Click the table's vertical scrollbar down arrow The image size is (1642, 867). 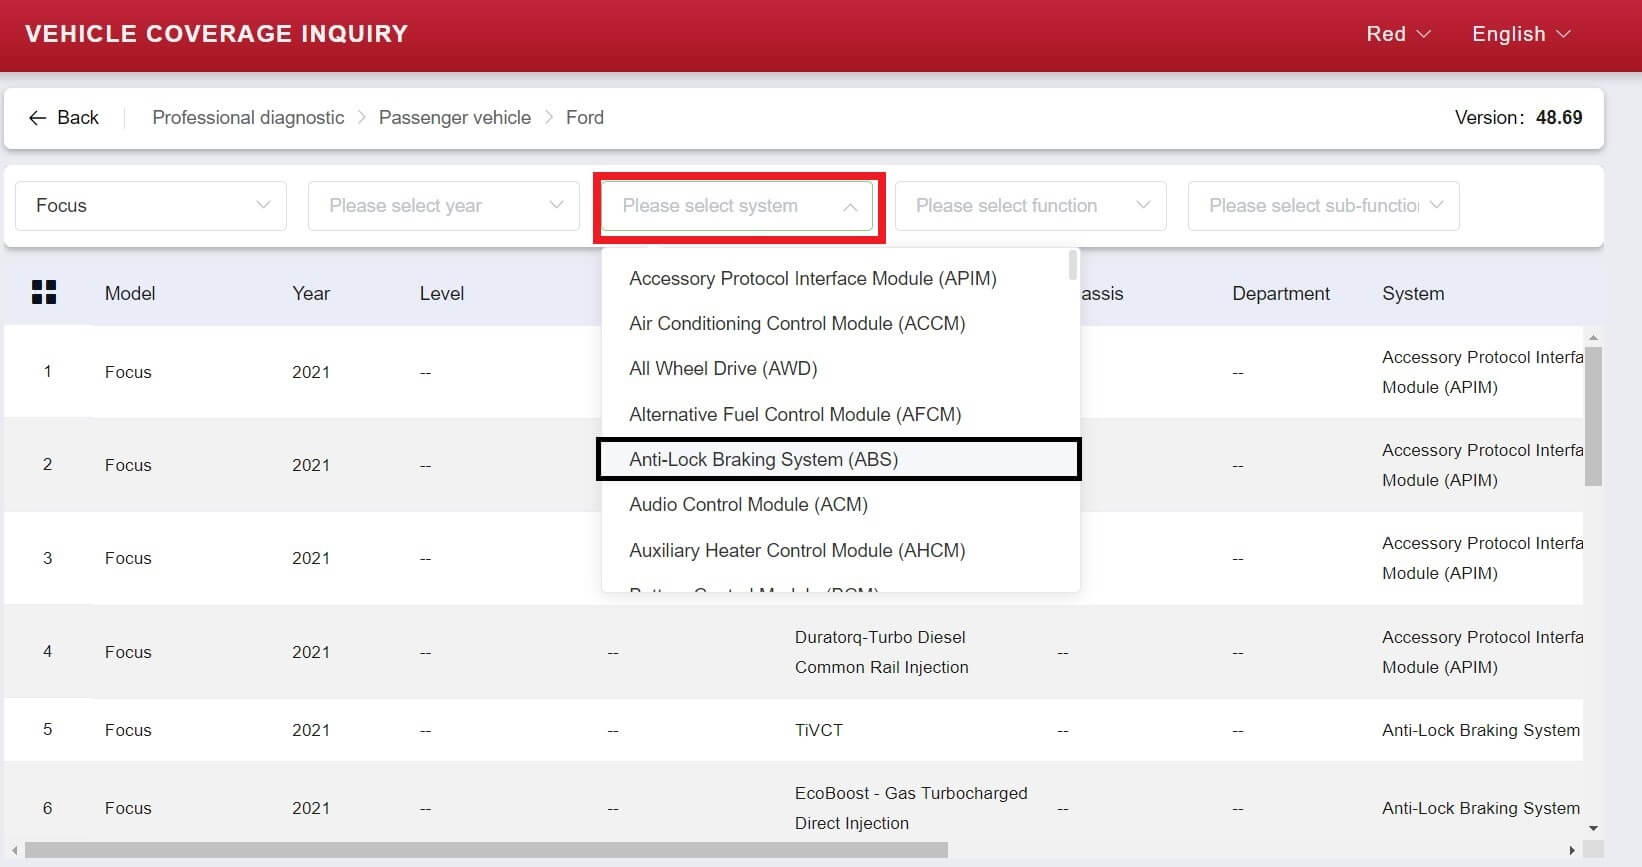(x=1593, y=828)
